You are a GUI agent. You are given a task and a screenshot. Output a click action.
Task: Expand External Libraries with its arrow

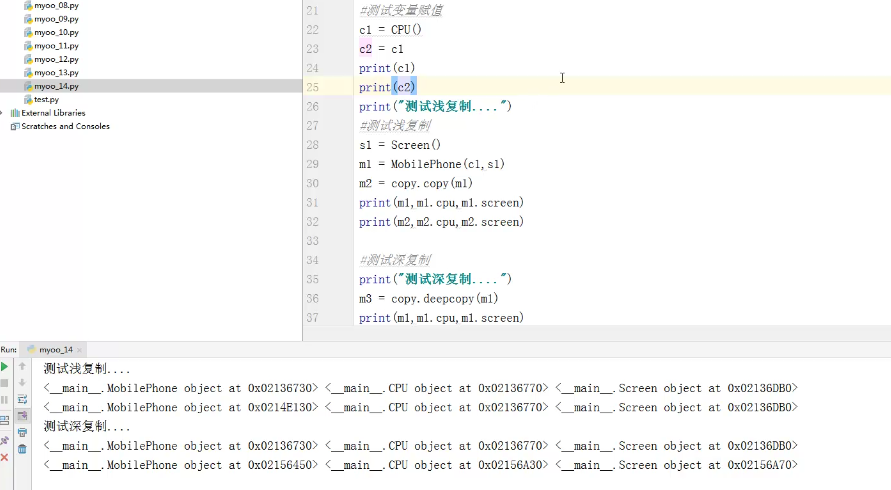click(2, 113)
